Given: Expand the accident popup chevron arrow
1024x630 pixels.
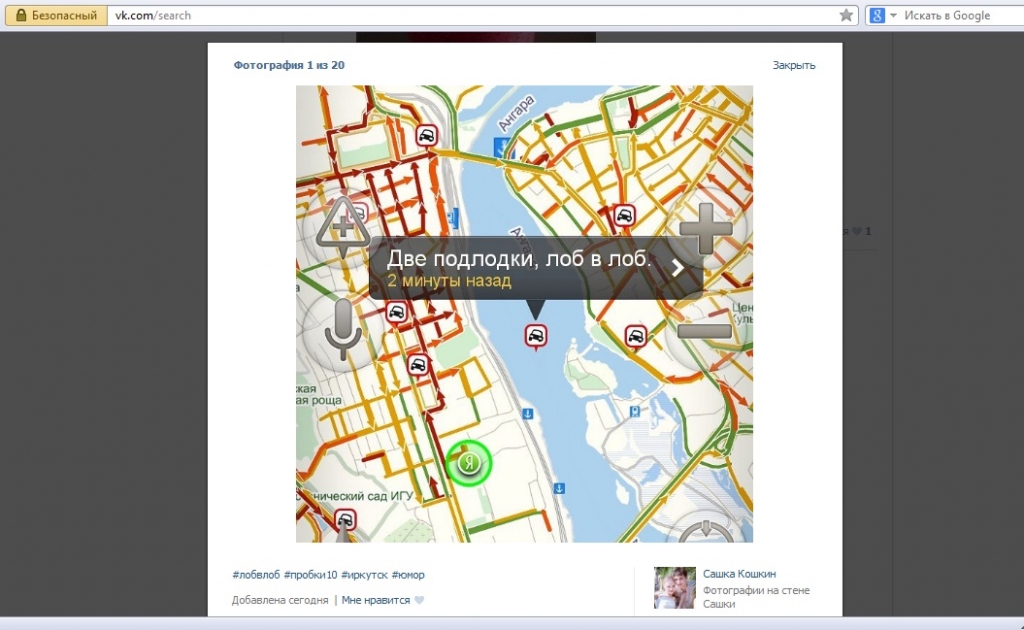Looking at the screenshot, I should [x=678, y=267].
